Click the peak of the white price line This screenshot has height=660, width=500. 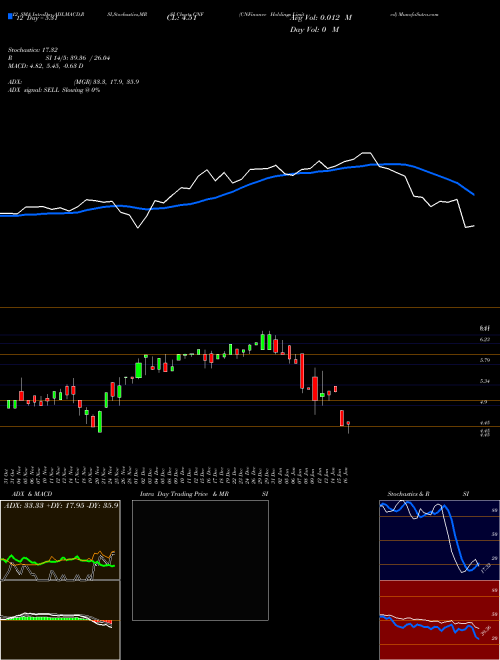point(367,153)
